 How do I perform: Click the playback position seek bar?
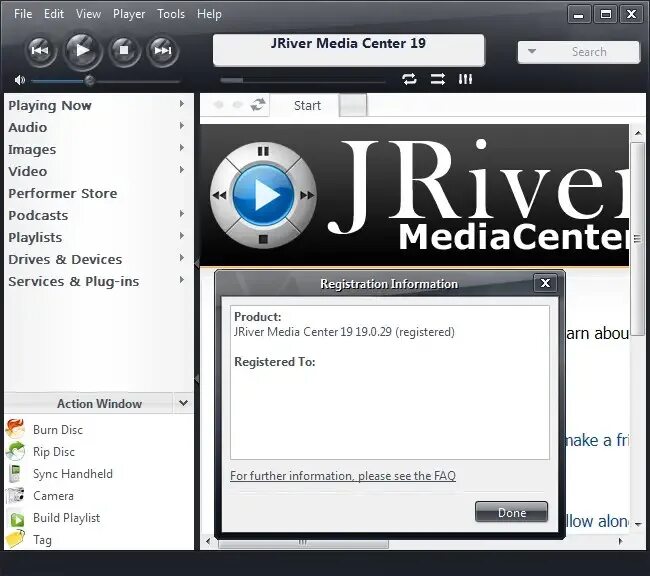coord(303,80)
